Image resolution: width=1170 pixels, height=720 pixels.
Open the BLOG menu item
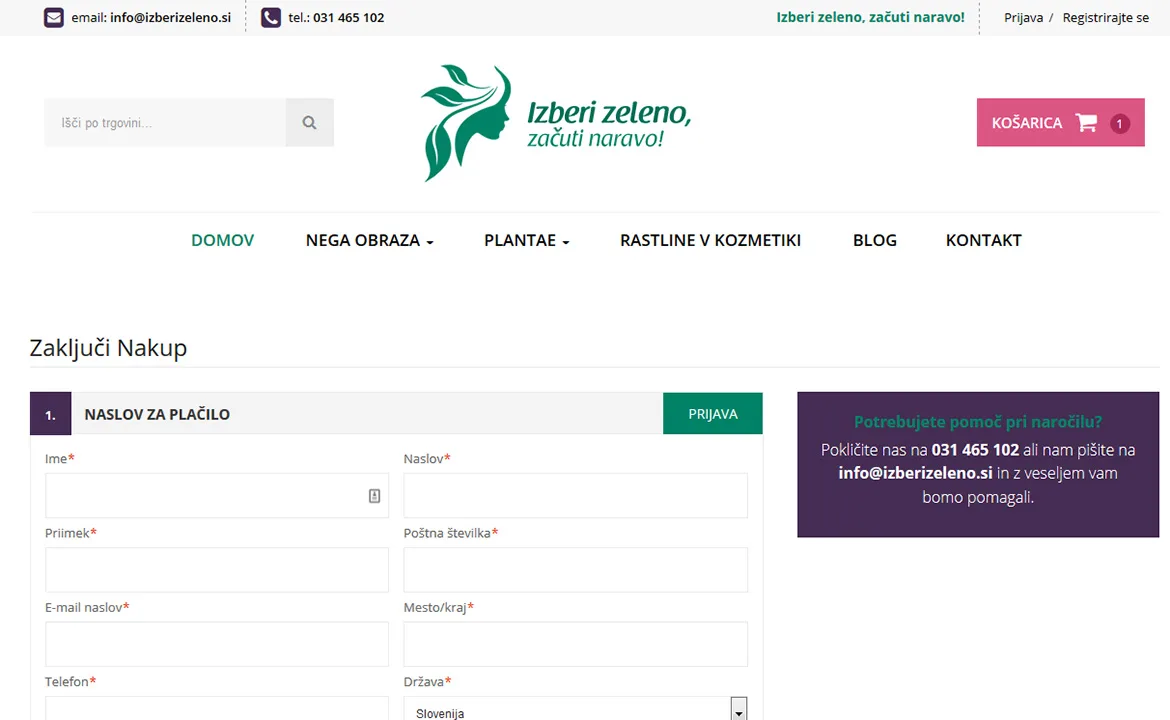[875, 240]
